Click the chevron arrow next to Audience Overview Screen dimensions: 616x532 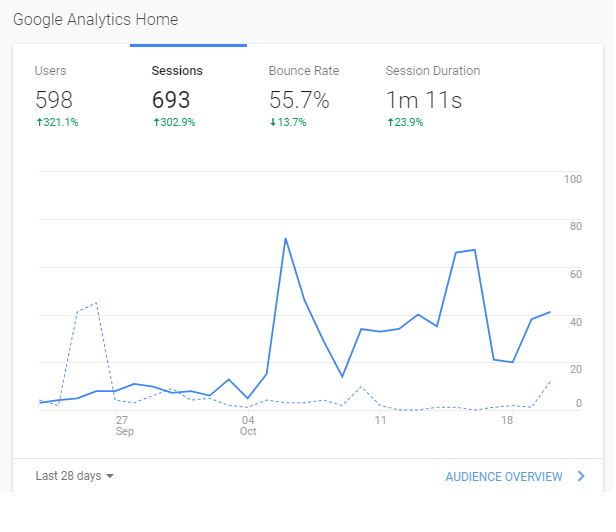pos(581,476)
